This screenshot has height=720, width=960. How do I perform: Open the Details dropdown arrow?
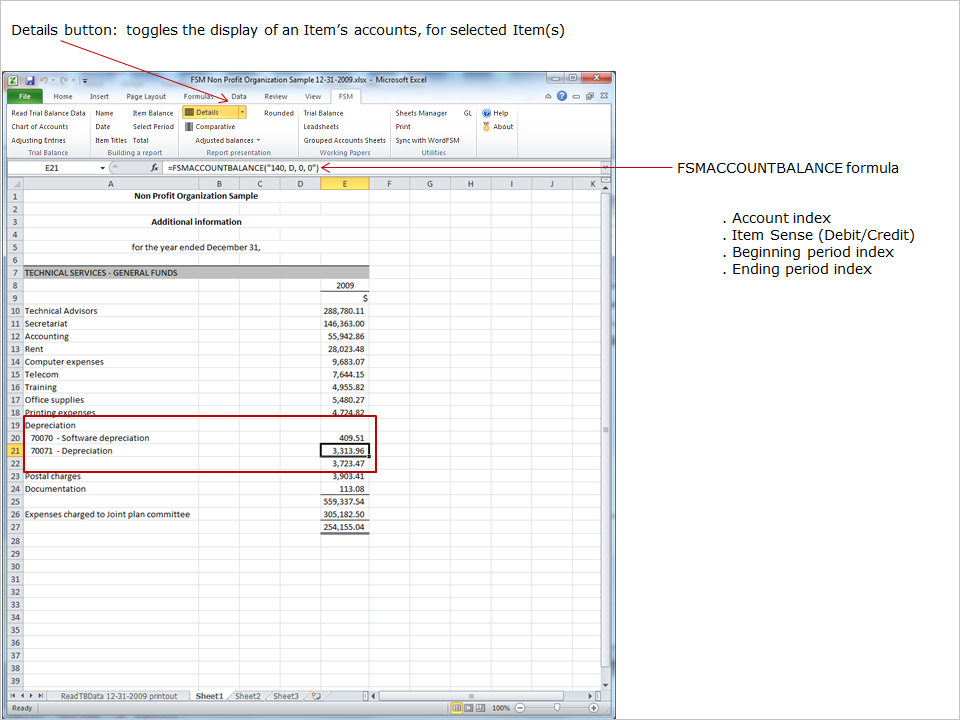click(x=242, y=113)
